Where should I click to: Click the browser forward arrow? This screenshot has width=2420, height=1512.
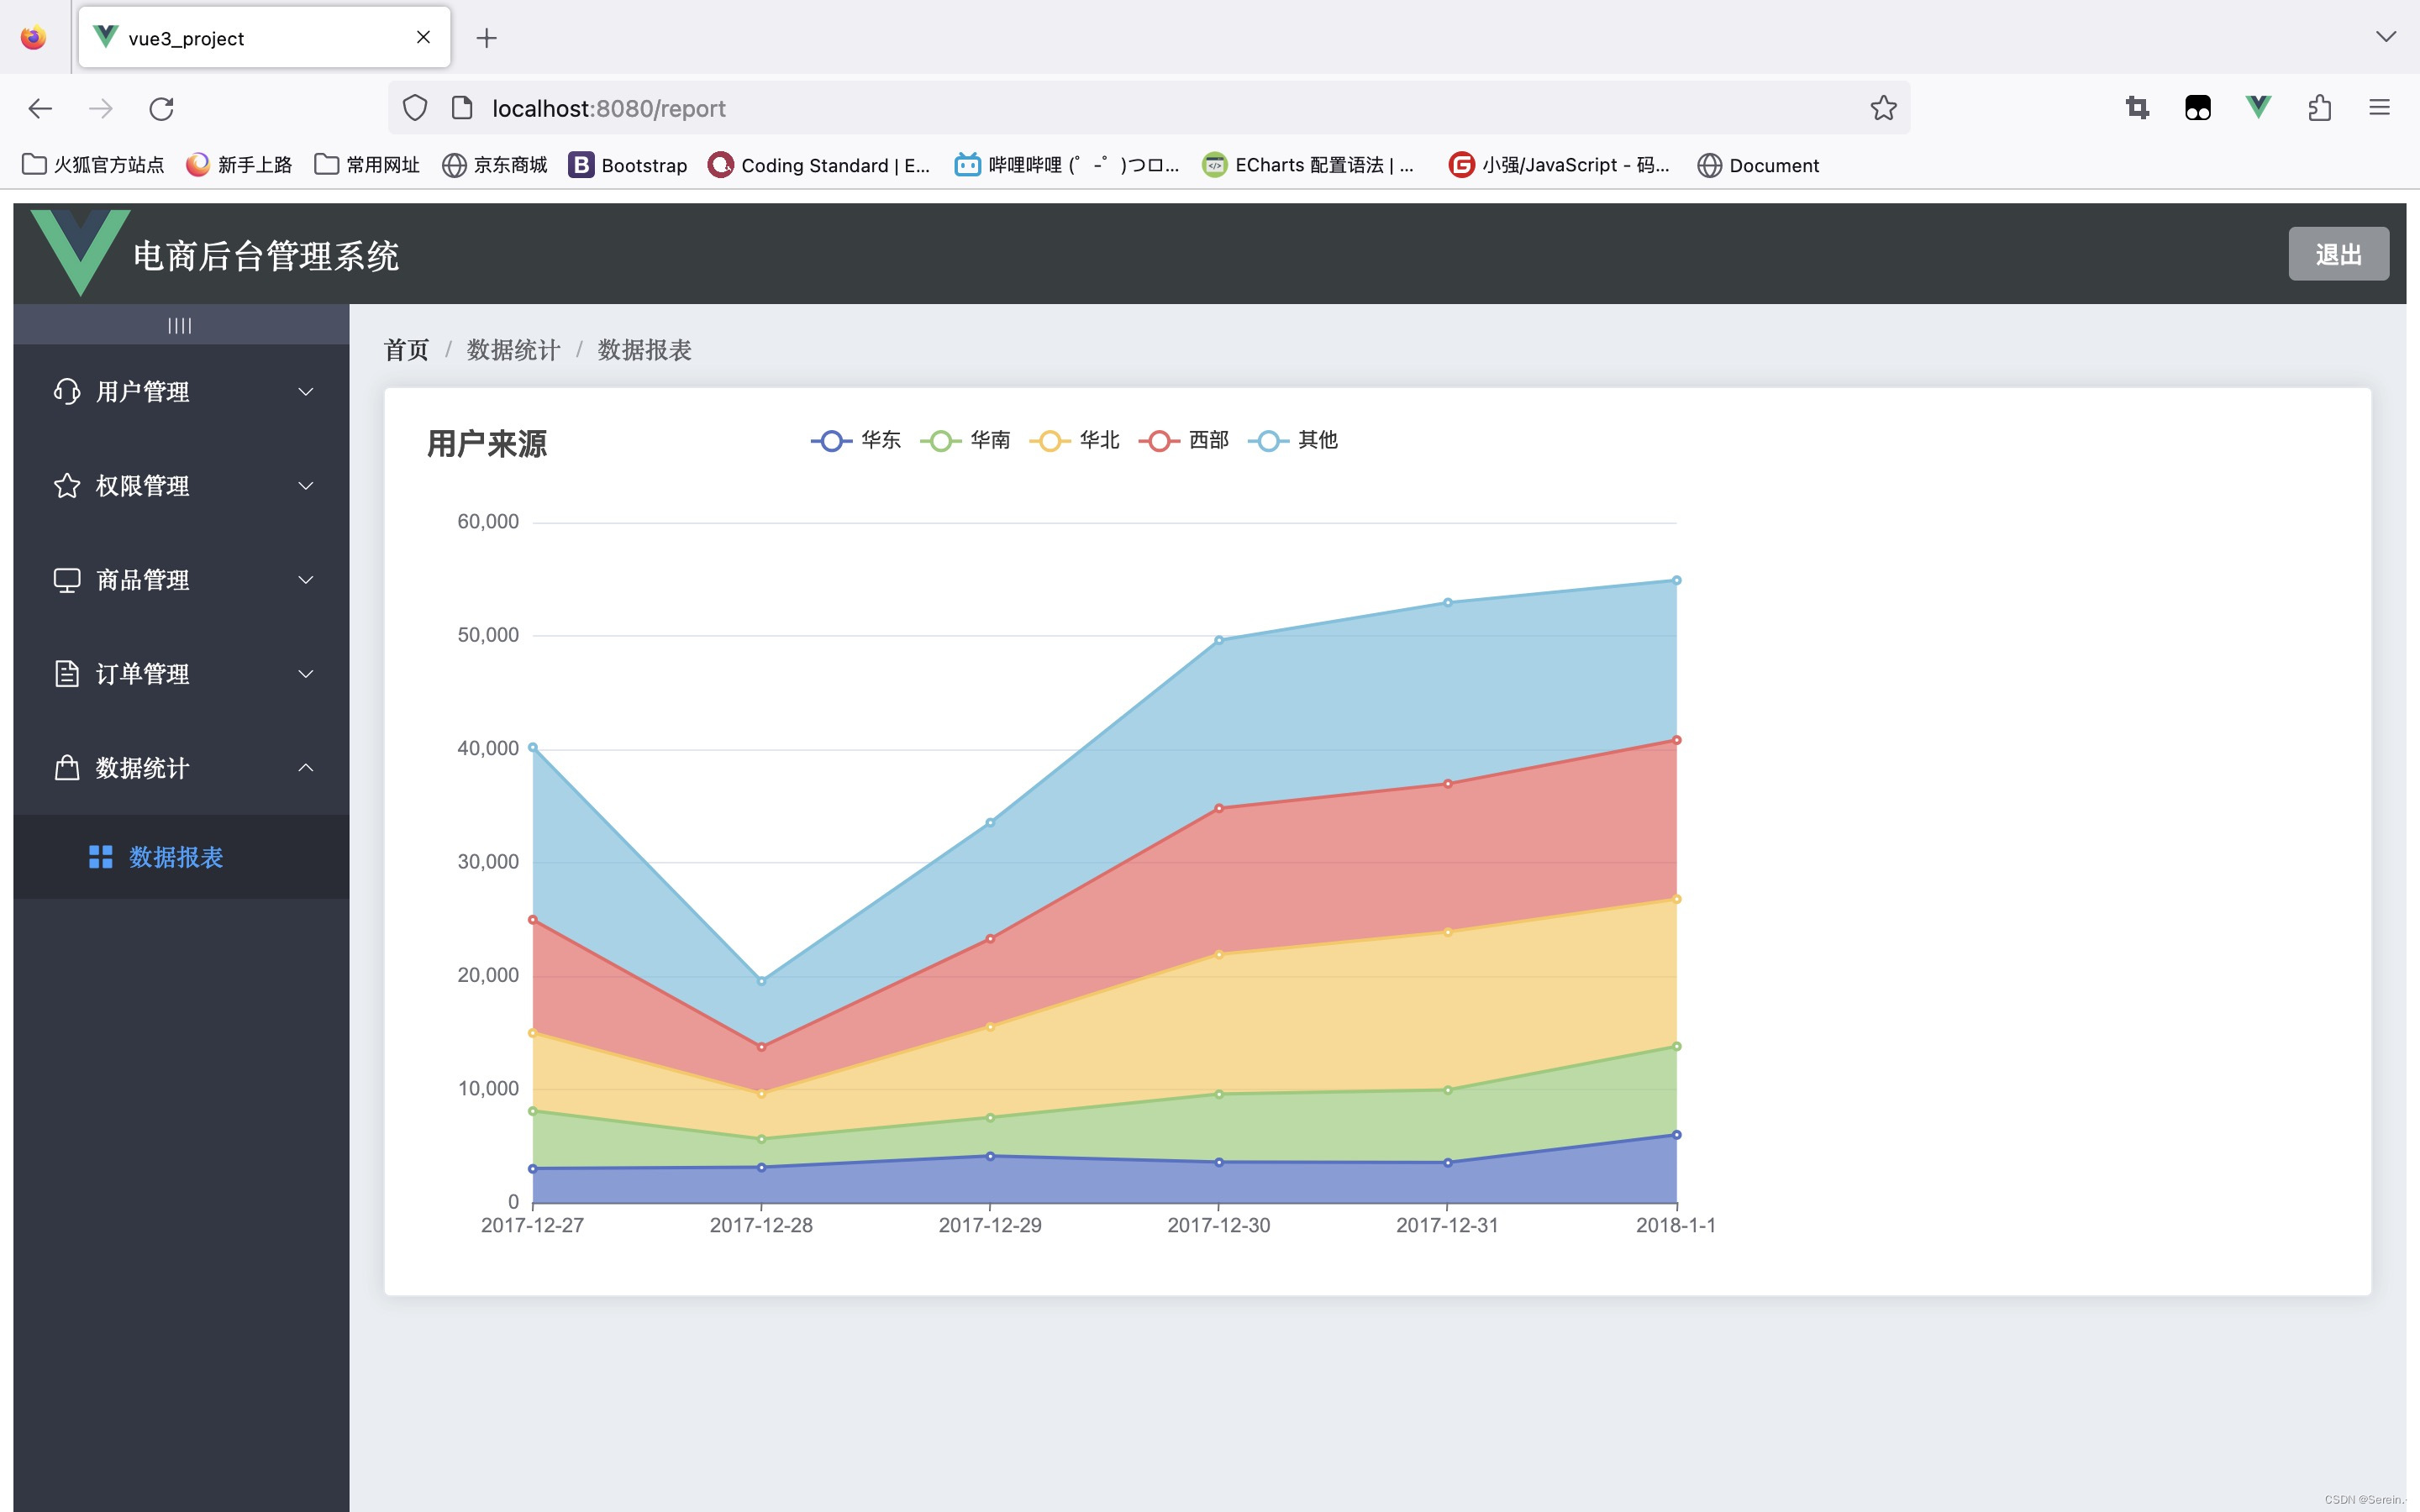[x=101, y=108]
